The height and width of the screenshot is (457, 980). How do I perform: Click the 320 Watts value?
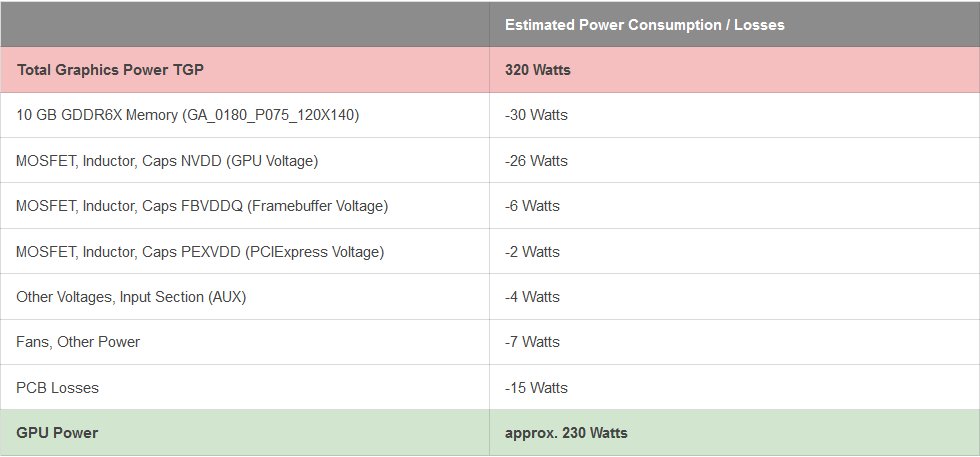tap(538, 70)
